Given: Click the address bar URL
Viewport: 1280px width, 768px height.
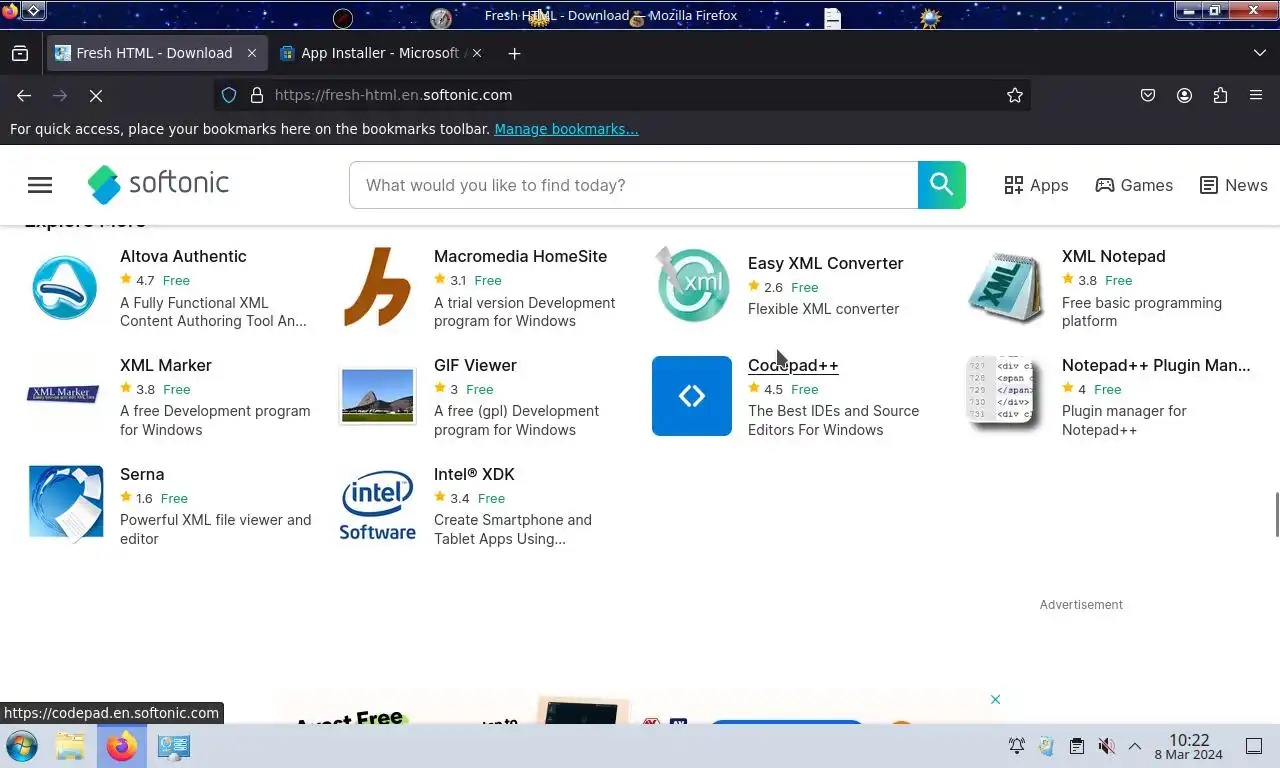Looking at the screenshot, I should click(393, 95).
